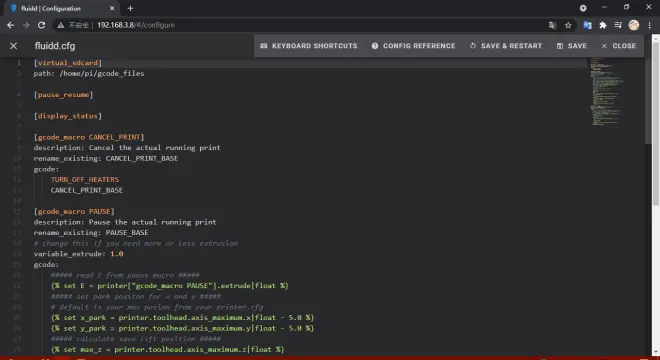
Task: Open the Chrome three-dot menu
Action: (x=649, y=25)
